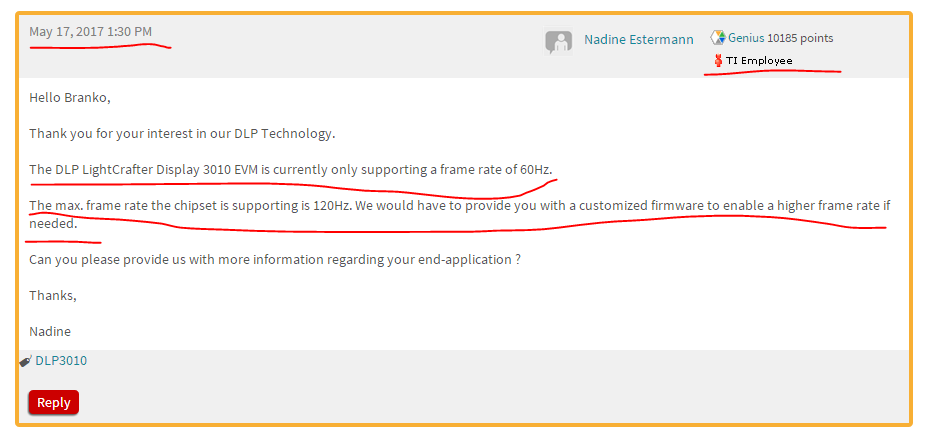The height and width of the screenshot is (445, 925).
Task: Click the user avatar icon beside Nadine Estermann
Action: 558,41
